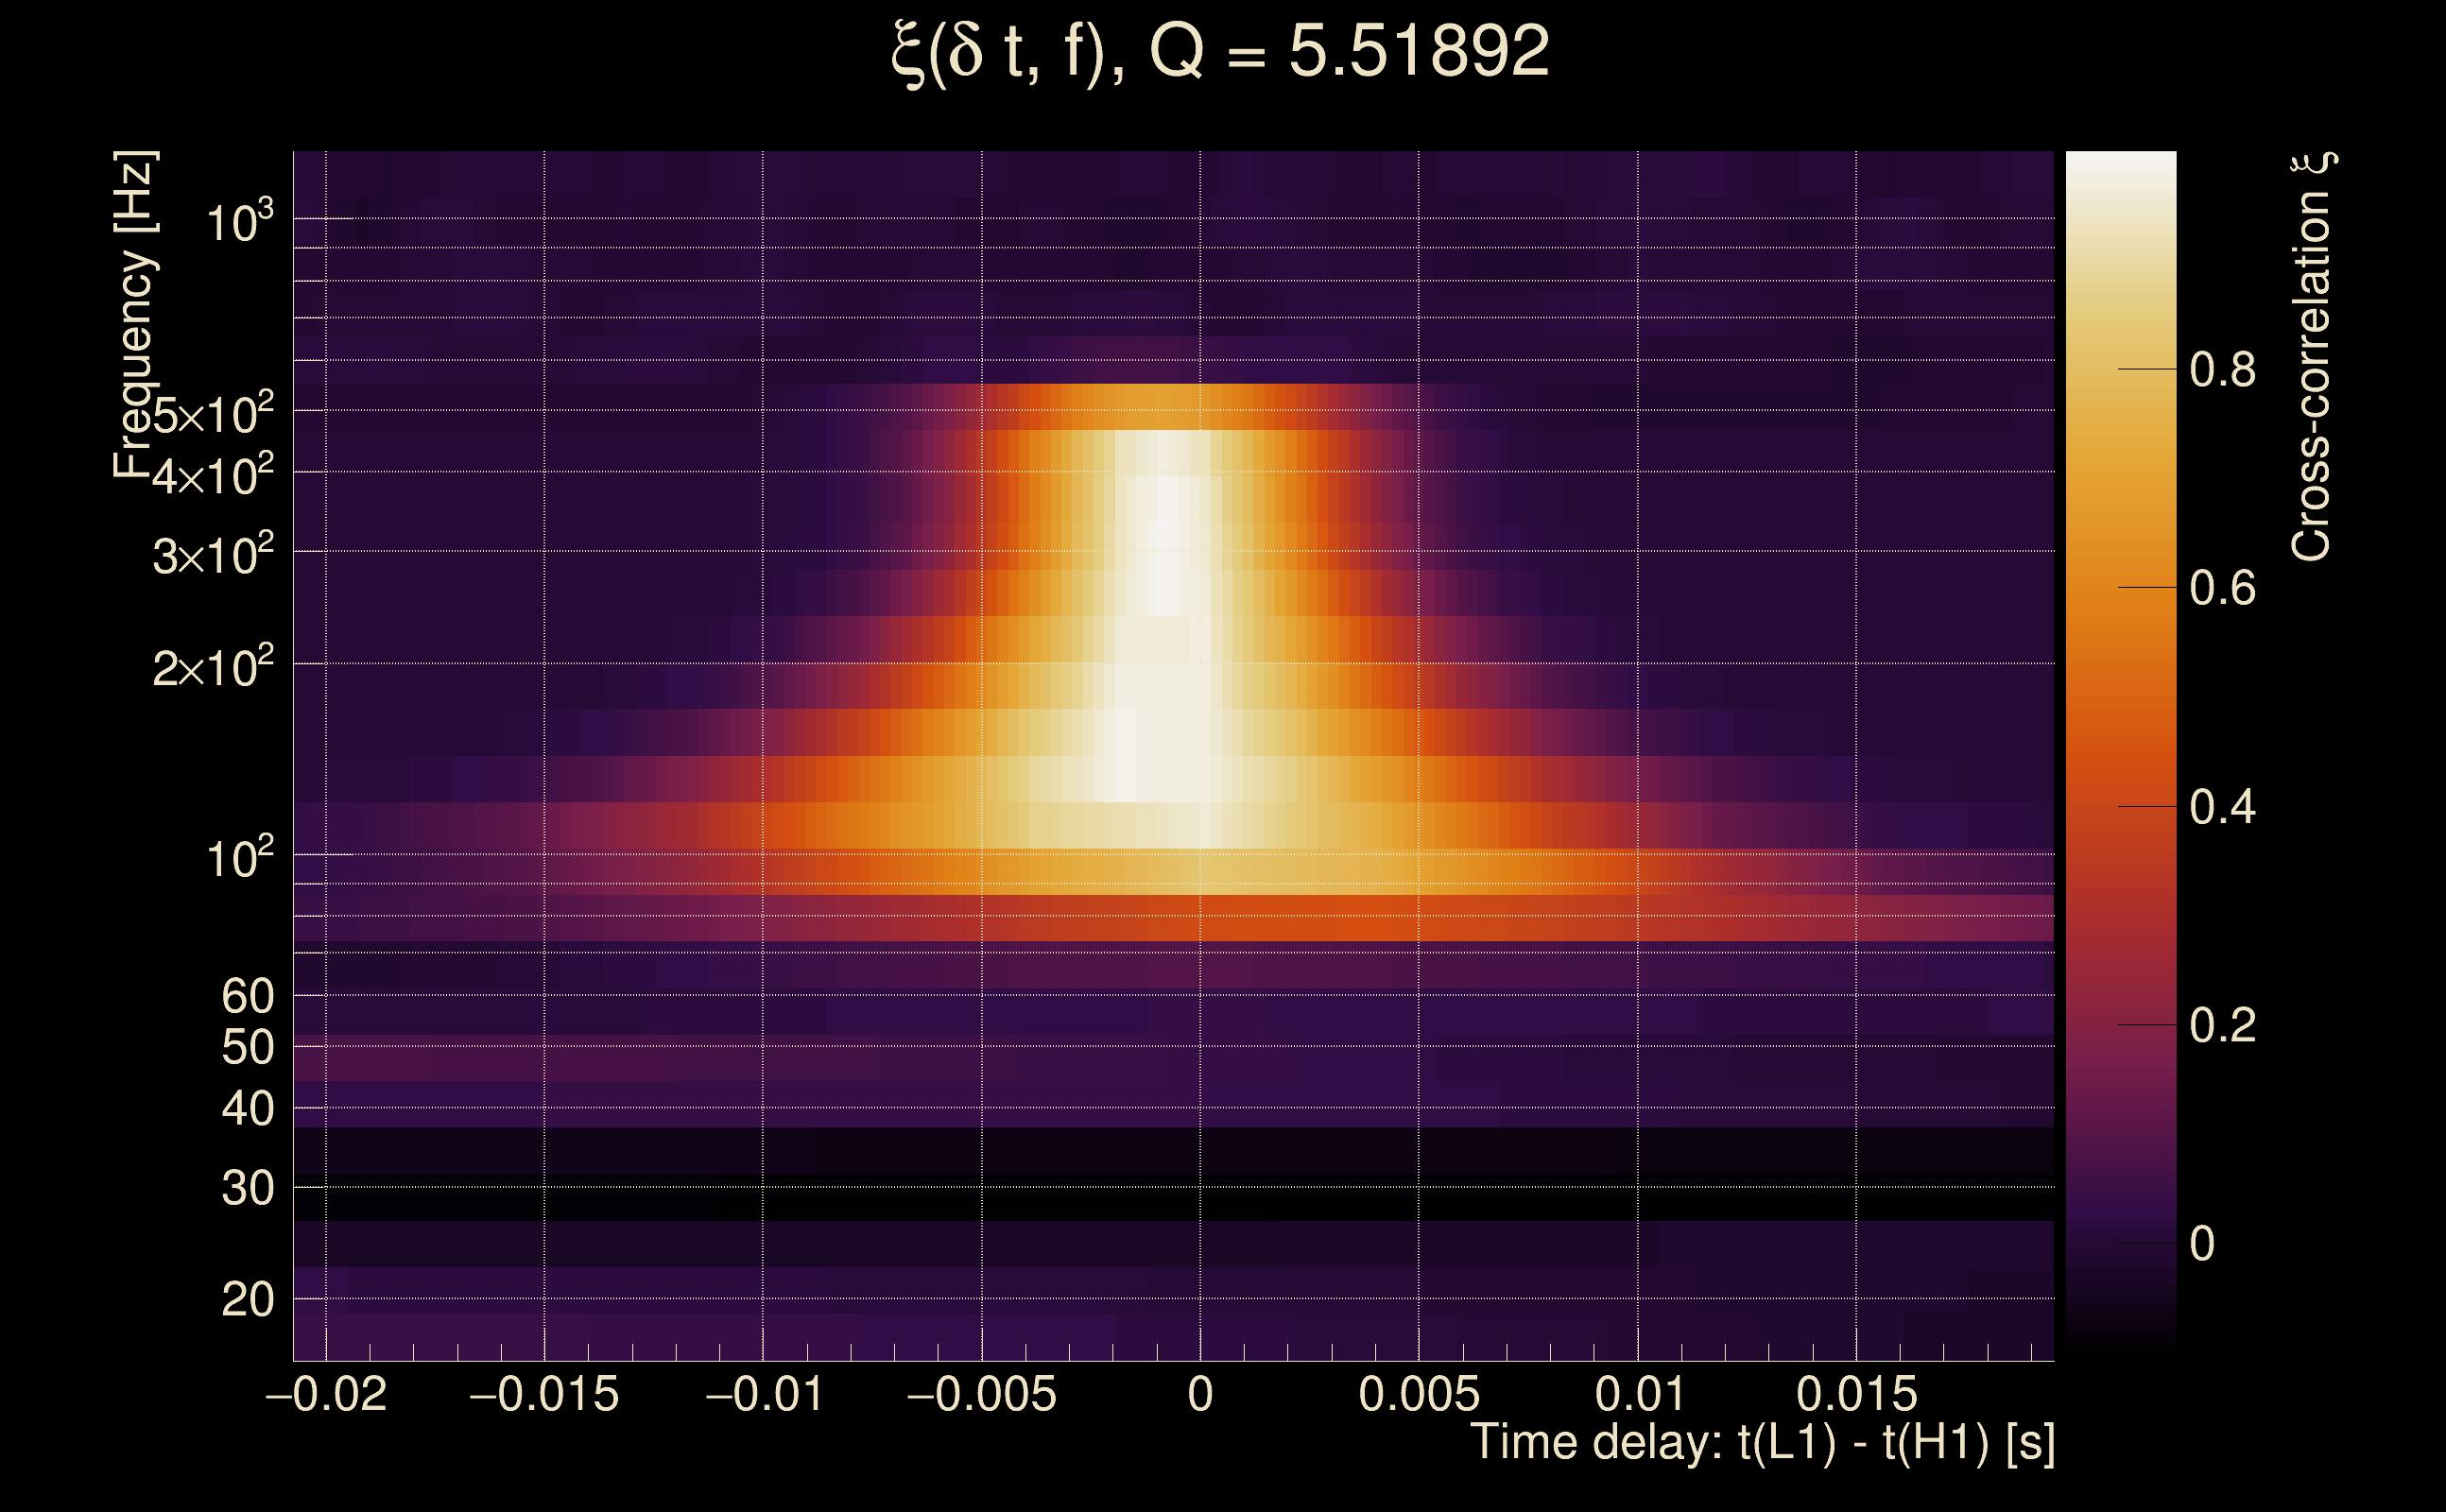Click the 0.2 colorbar tick label
This screenshot has width=2446, height=1512.
tap(2222, 1025)
